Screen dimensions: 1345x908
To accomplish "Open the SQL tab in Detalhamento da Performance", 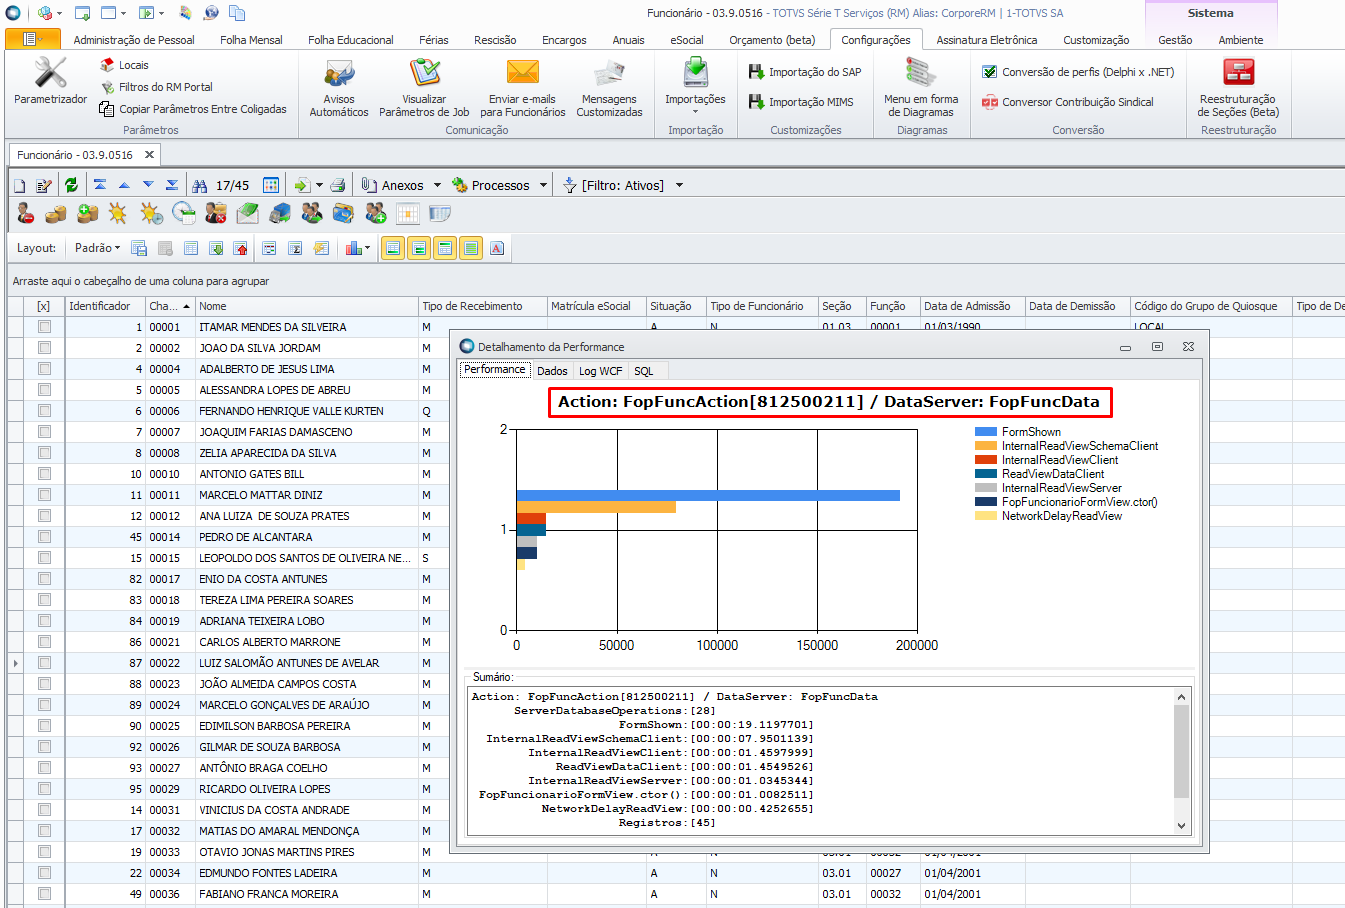I will [644, 371].
